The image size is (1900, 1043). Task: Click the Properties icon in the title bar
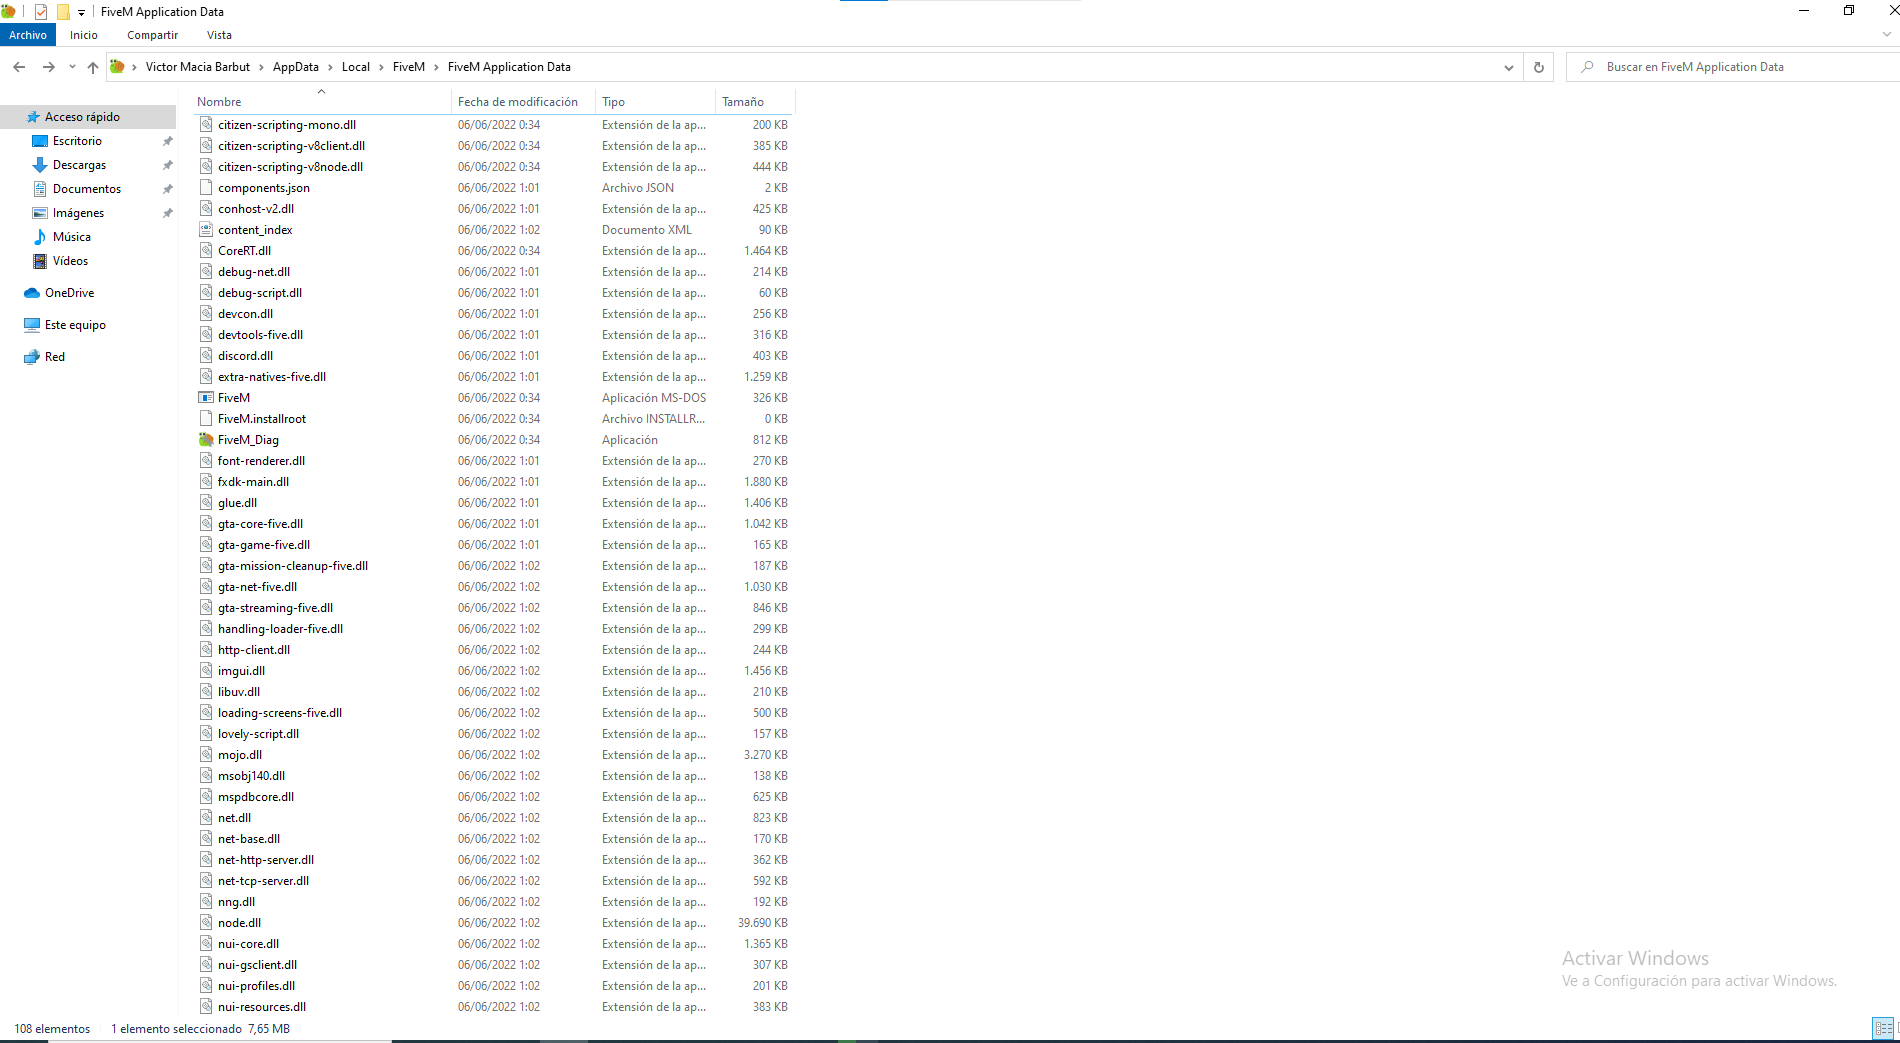tap(41, 12)
